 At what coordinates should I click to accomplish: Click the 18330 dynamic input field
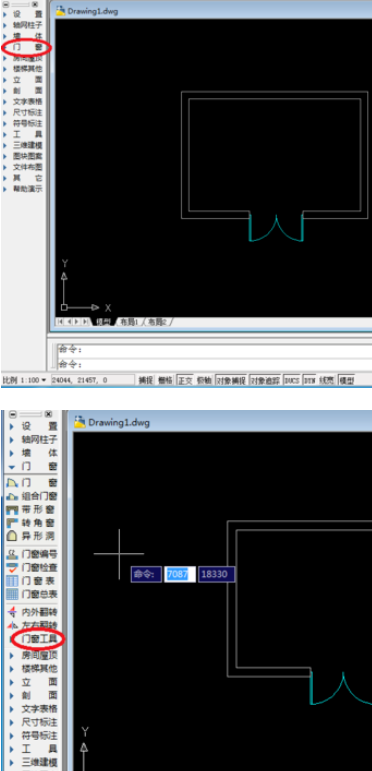tap(216, 574)
